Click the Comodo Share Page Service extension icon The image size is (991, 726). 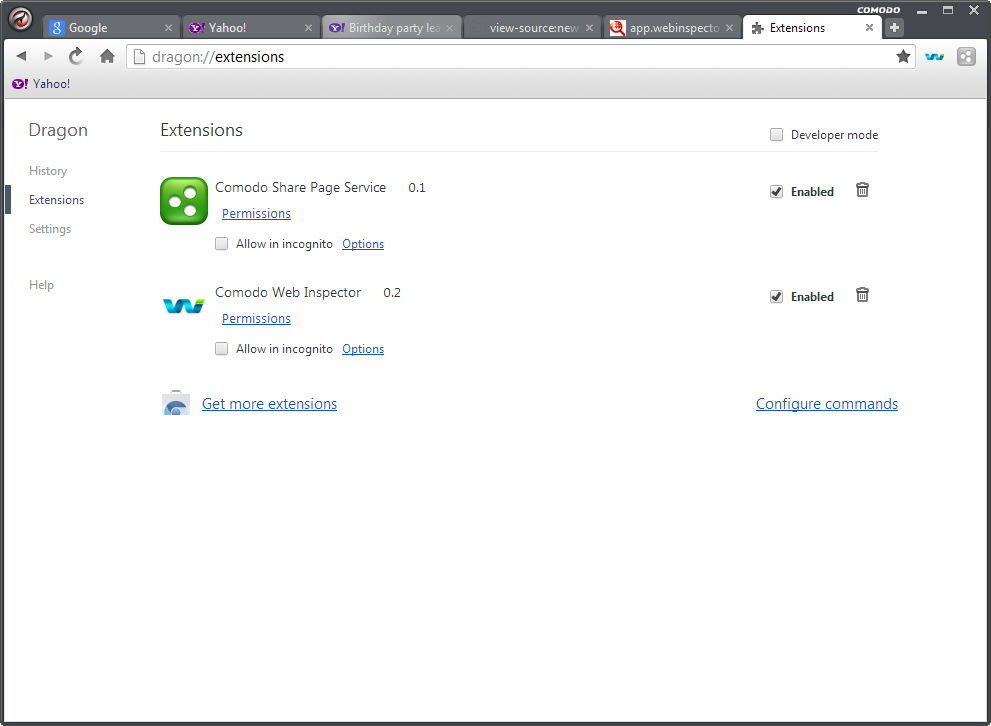coord(183,200)
